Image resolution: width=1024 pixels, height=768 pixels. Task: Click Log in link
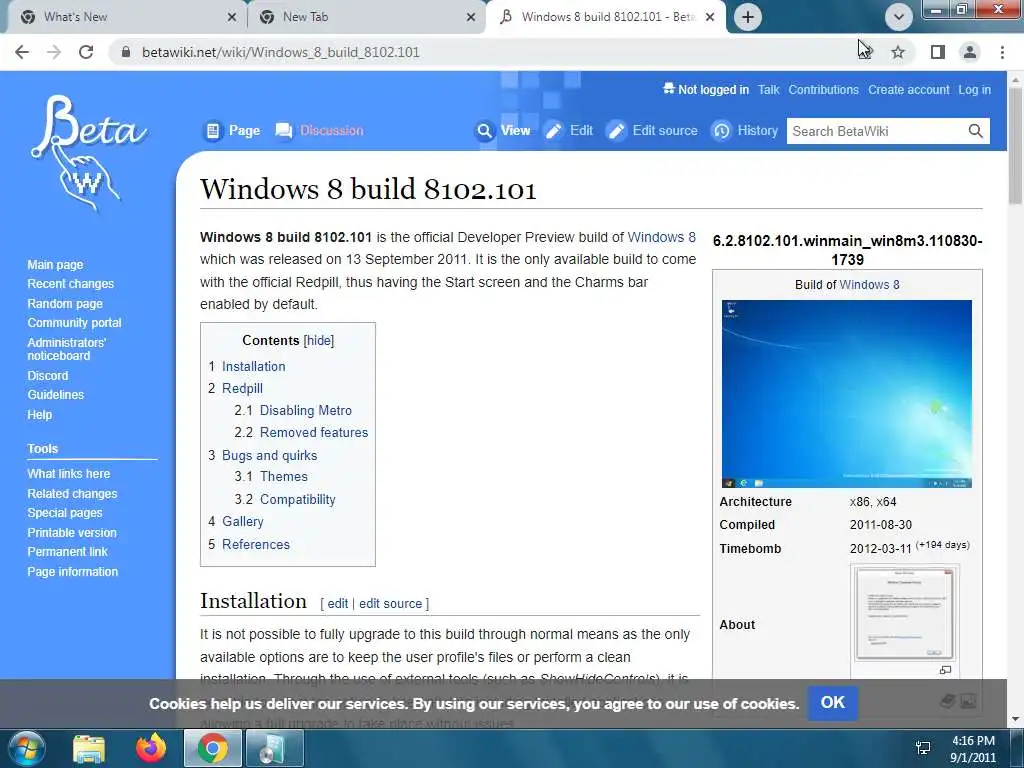974,90
